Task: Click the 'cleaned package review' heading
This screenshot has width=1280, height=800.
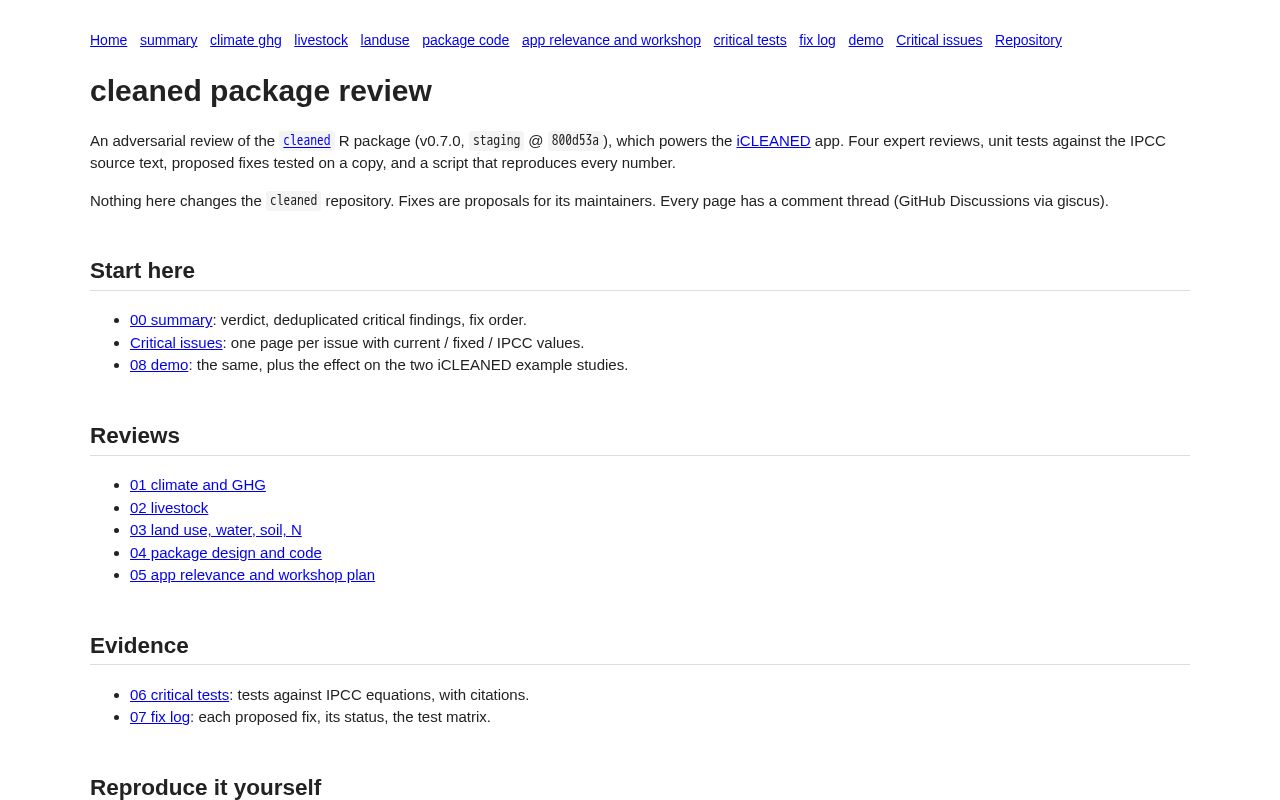Action: (261, 91)
